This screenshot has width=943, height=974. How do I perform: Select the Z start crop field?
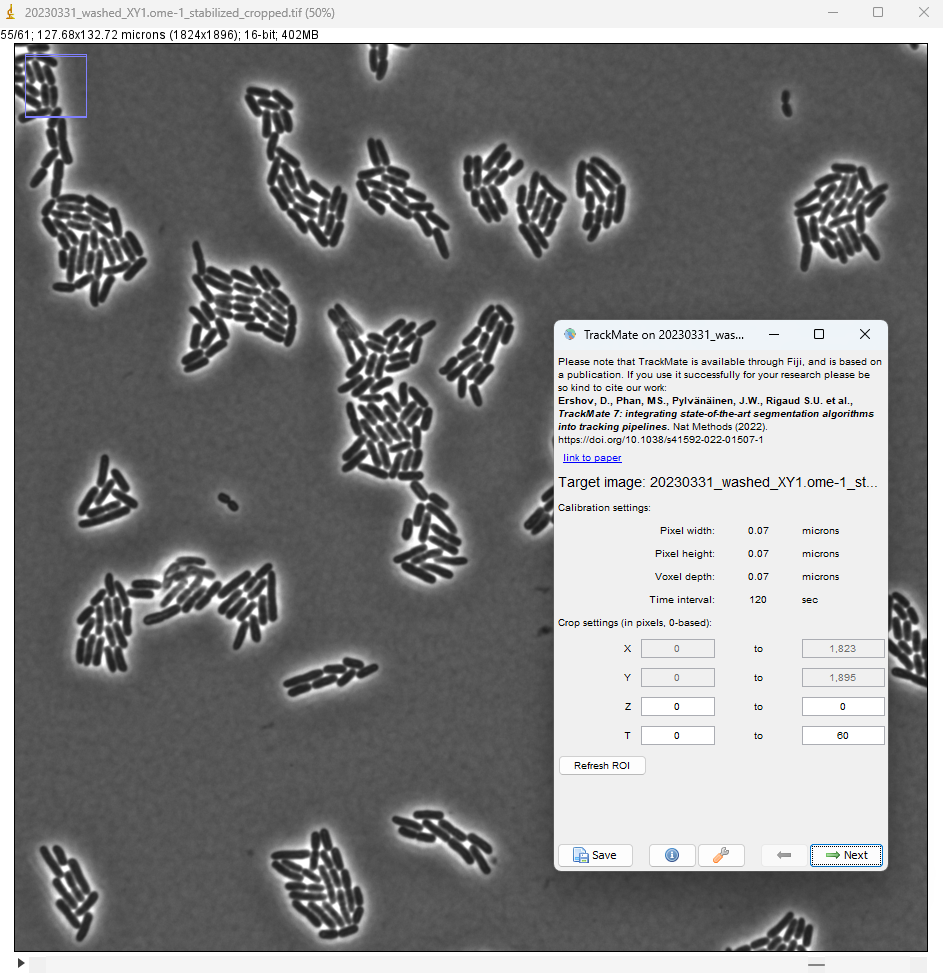[677, 706]
